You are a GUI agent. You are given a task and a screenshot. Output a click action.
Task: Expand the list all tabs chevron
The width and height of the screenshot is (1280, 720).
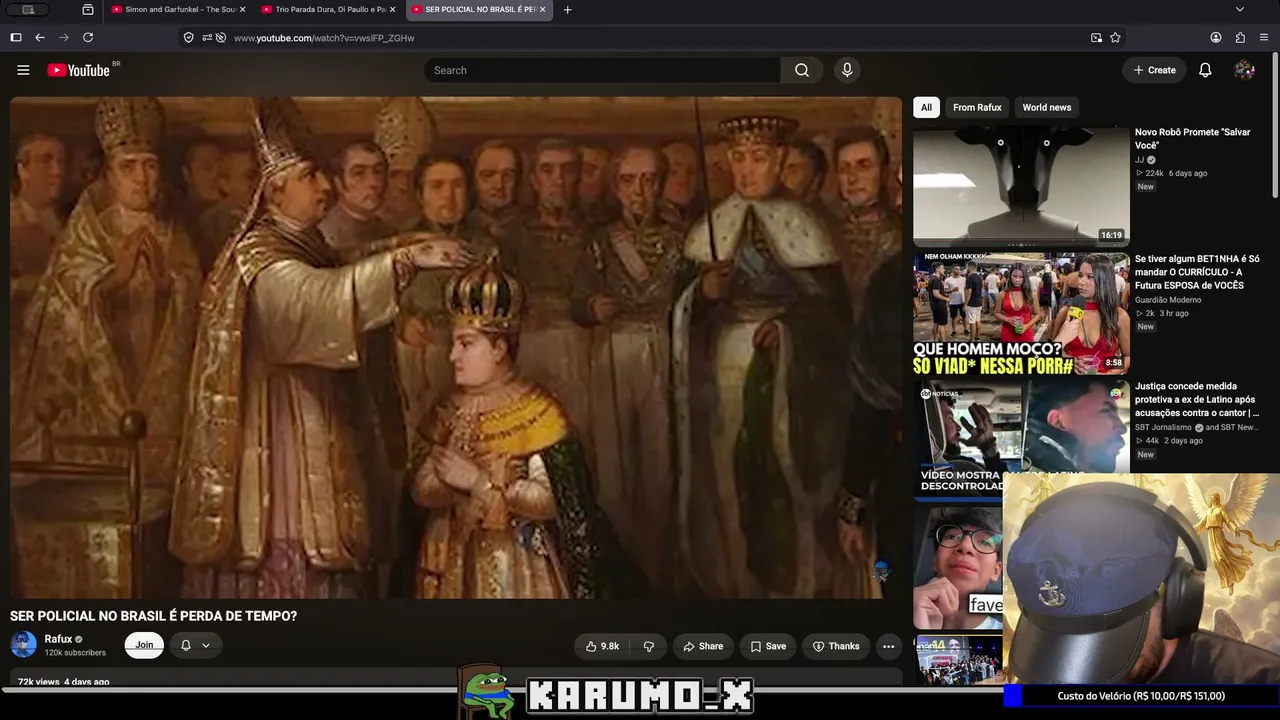[1240, 10]
